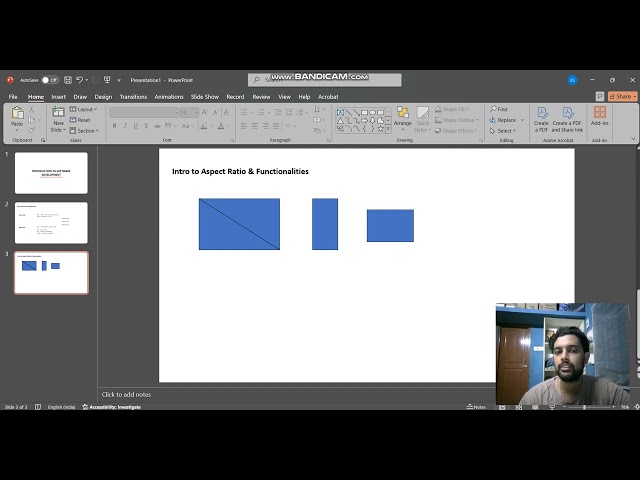Viewport: 640px width, 480px height.
Task: Click the Notes button in status bar
Action: [476, 407]
